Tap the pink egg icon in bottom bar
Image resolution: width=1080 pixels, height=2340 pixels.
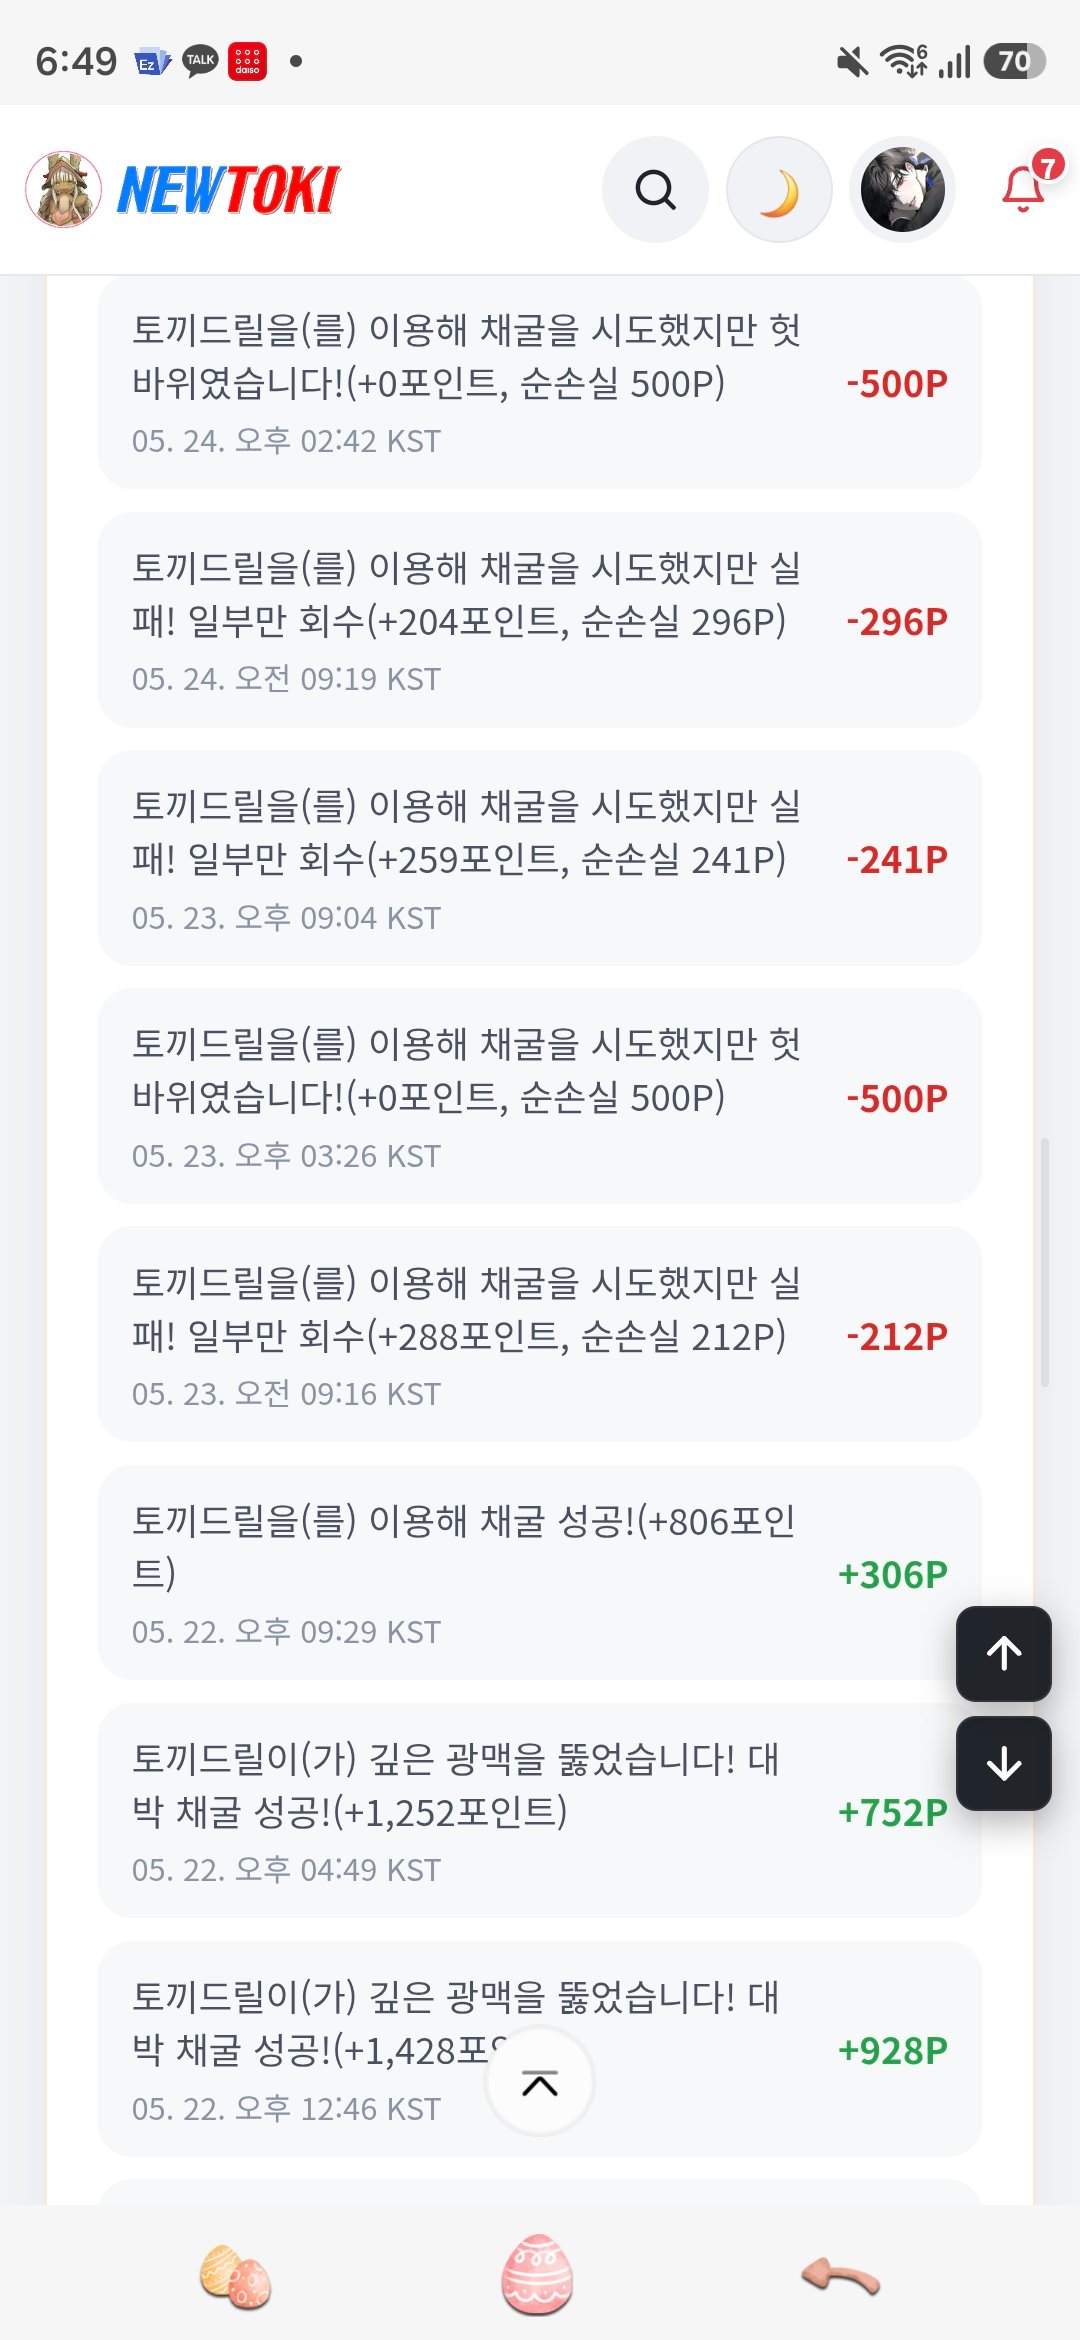click(x=538, y=2274)
